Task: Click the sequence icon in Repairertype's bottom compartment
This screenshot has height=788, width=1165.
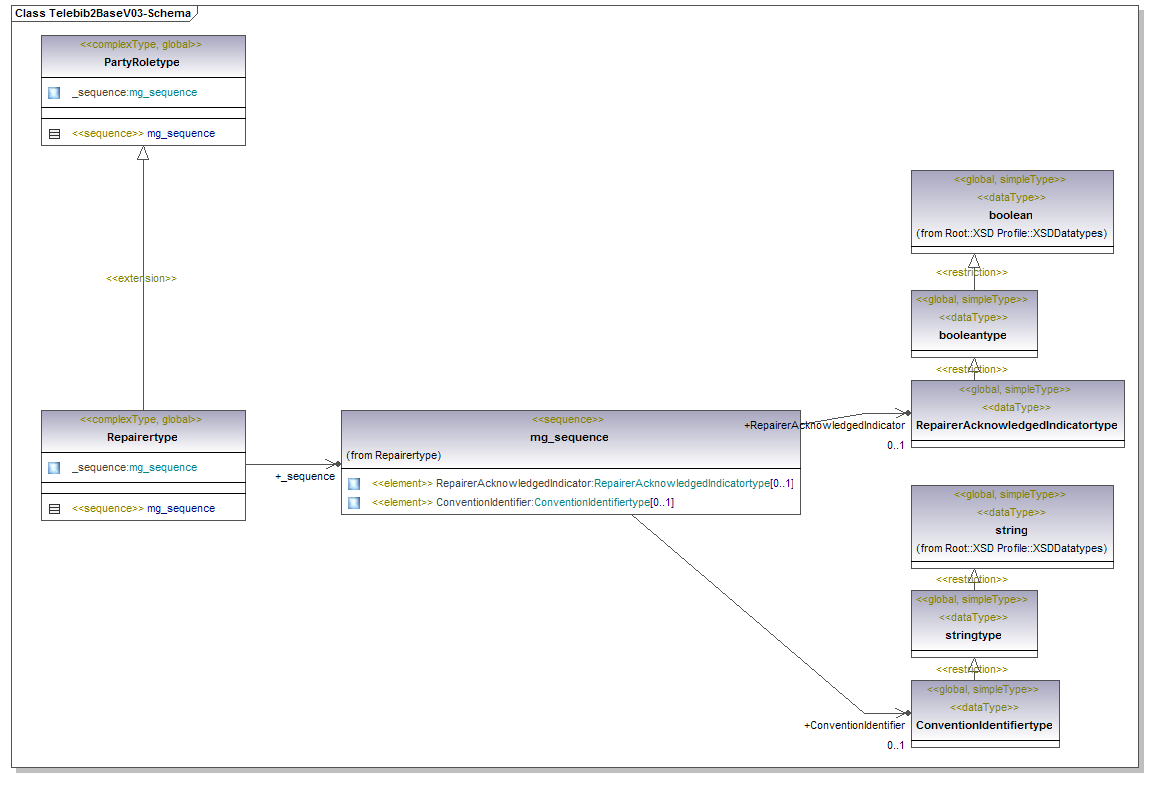Action: 54,508
